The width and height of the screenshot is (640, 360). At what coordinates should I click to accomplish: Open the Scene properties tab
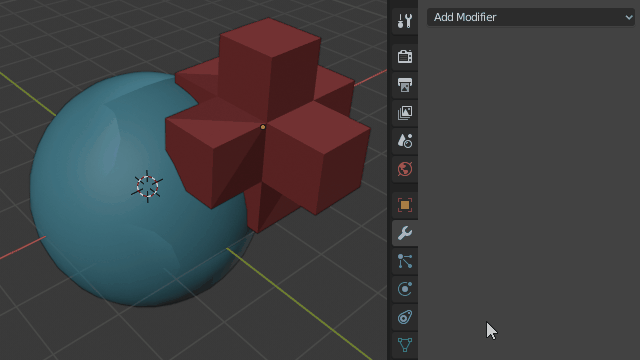pos(404,141)
